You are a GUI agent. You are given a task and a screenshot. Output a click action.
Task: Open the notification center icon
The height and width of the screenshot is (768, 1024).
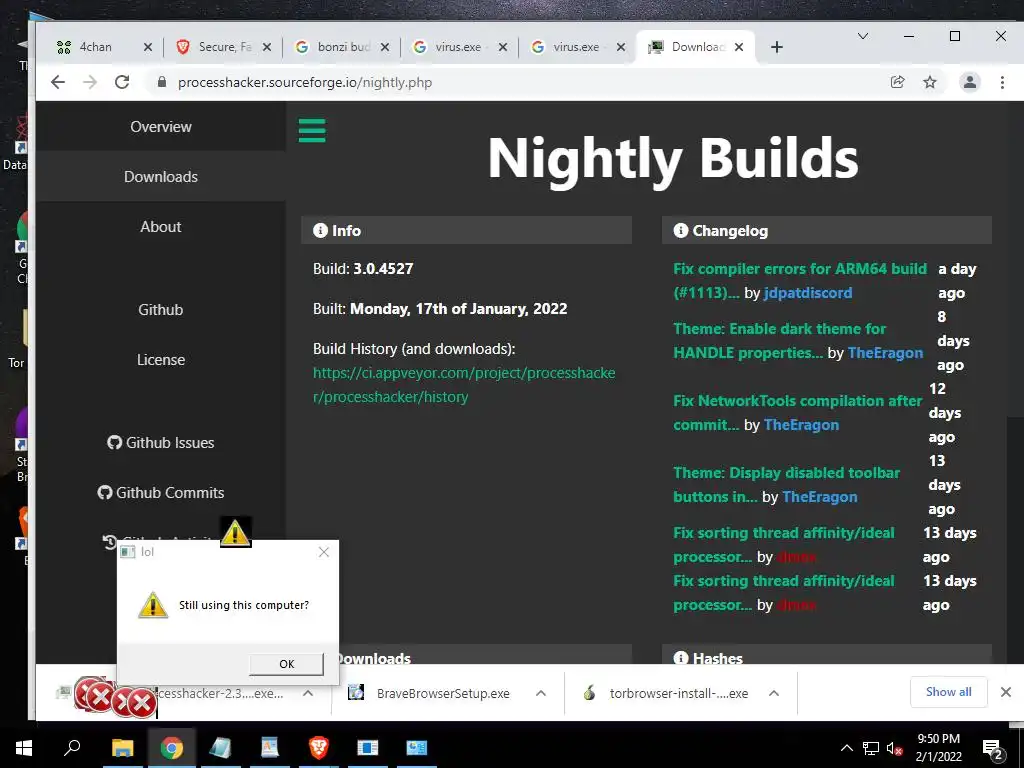(x=993, y=748)
